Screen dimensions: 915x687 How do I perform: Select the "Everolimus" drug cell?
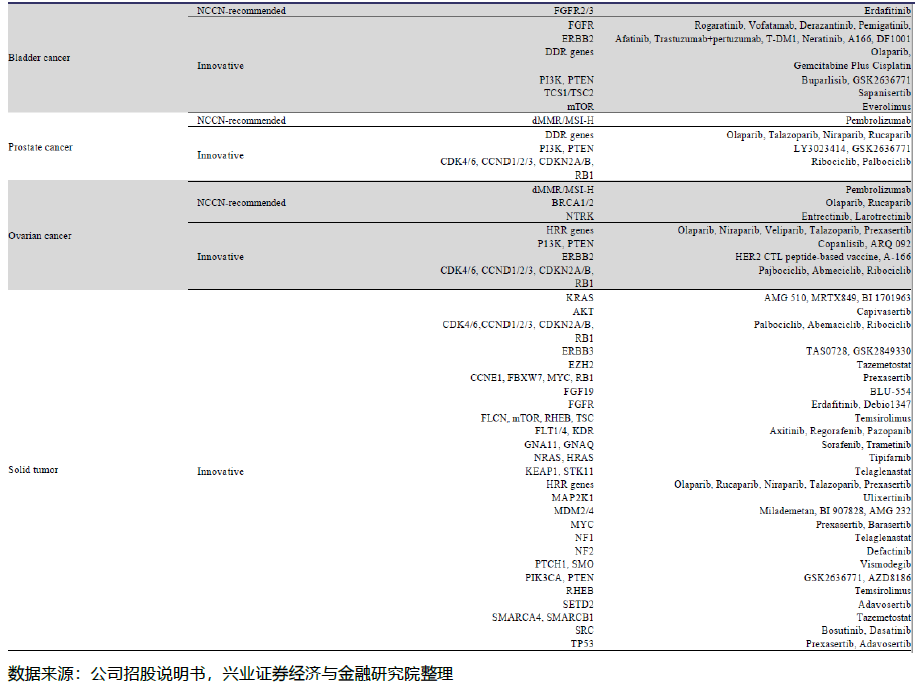886,107
